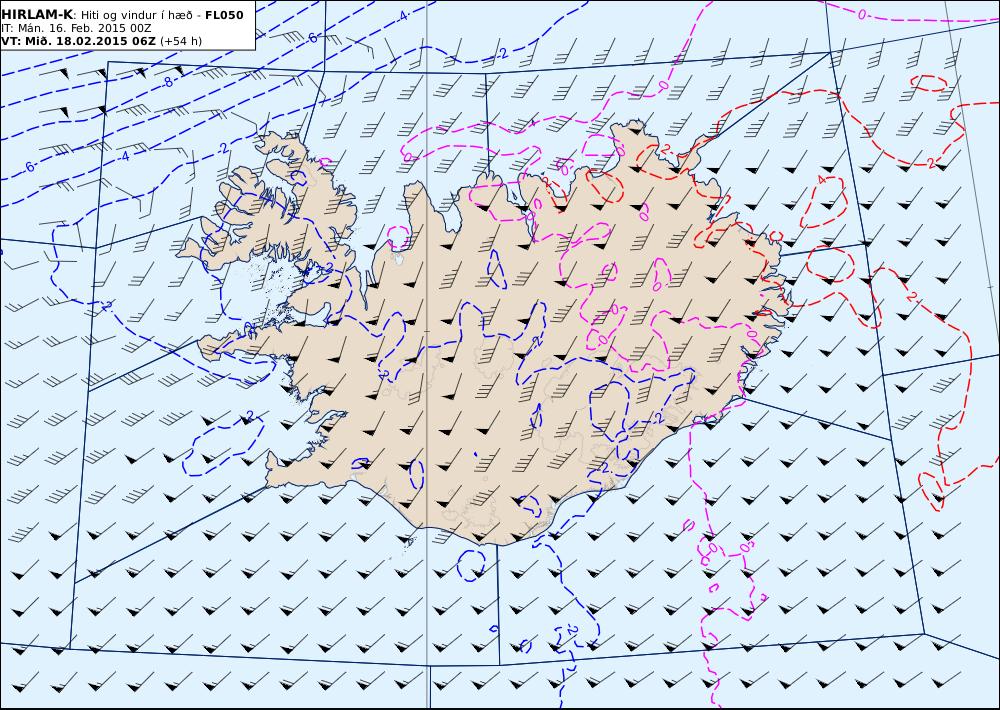Click the red '4' isotherm contour label
The image size is (1000, 710).
coord(821,181)
